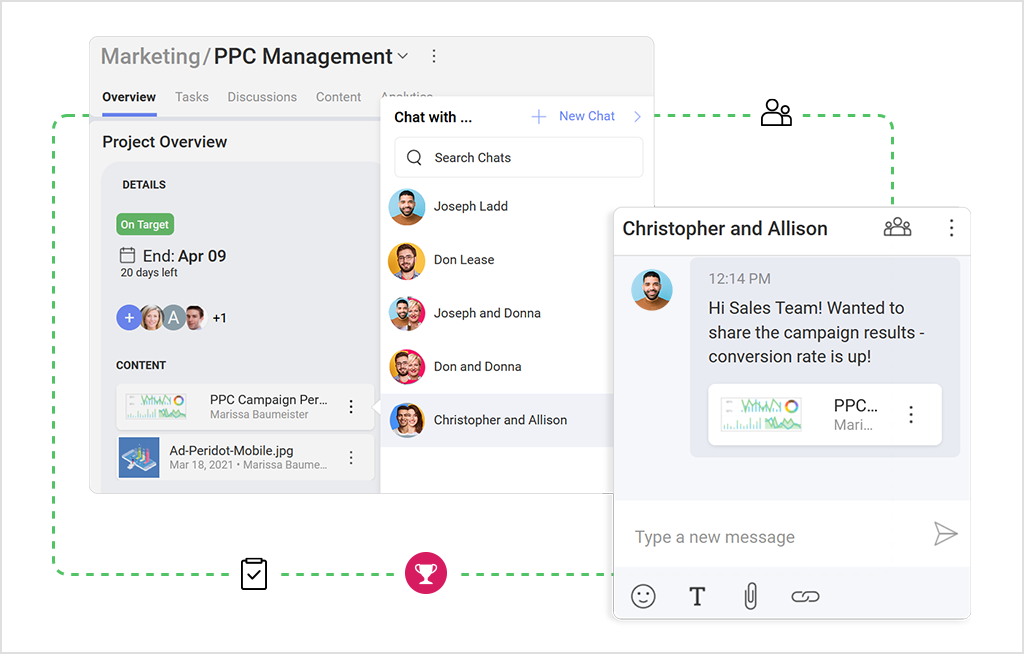This screenshot has width=1024, height=654.
Task: Expand the PPC Management project dropdown
Action: [403, 57]
